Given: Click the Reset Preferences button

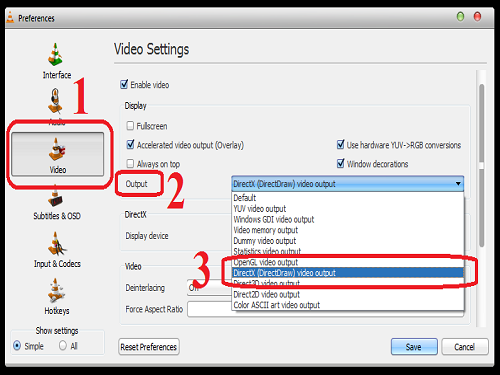Looking at the screenshot, I should pyautogui.click(x=149, y=347).
